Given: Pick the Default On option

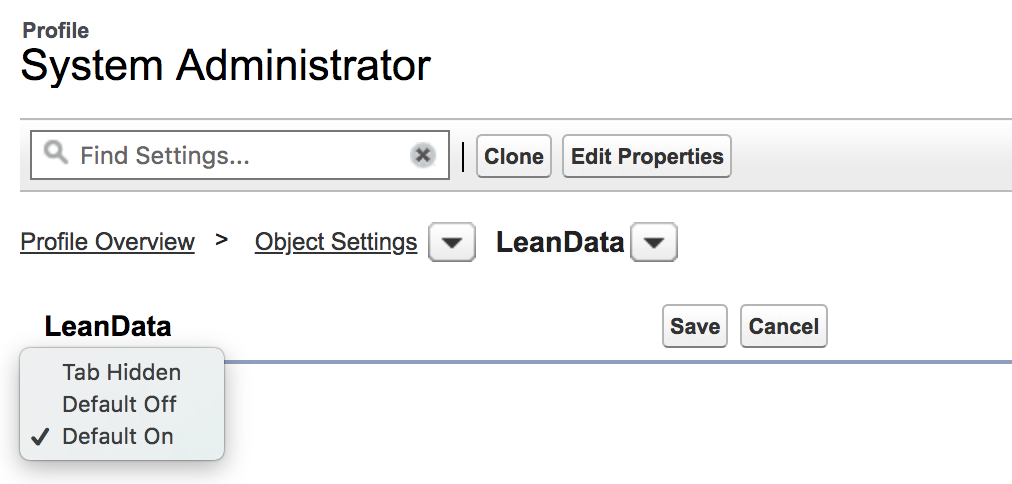Looking at the screenshot, I should 117,436.
